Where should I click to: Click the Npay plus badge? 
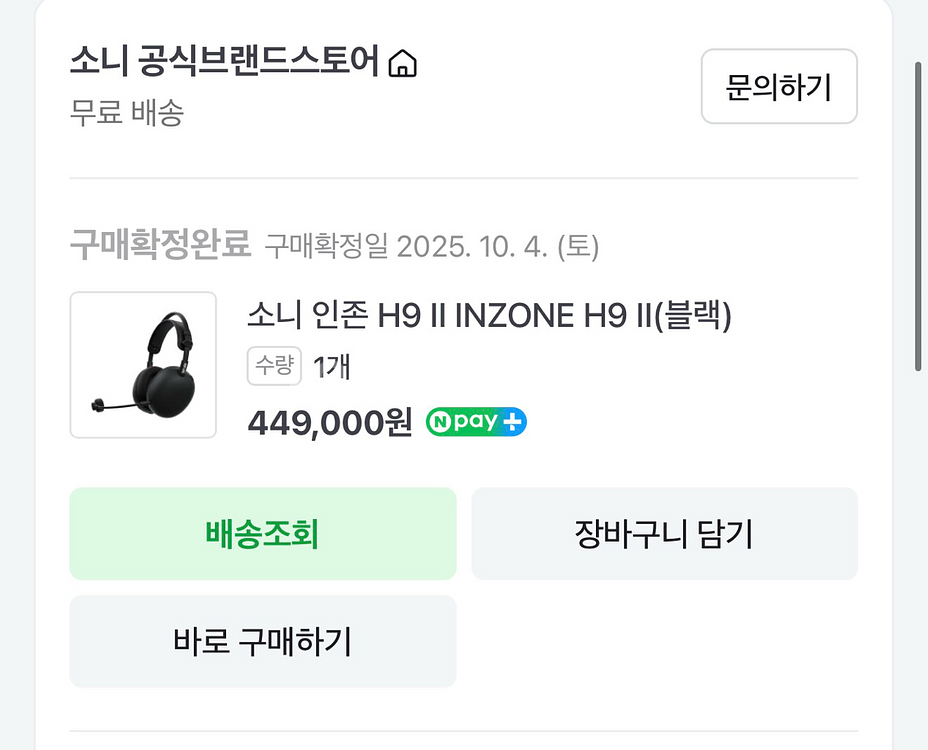[476, 422]
